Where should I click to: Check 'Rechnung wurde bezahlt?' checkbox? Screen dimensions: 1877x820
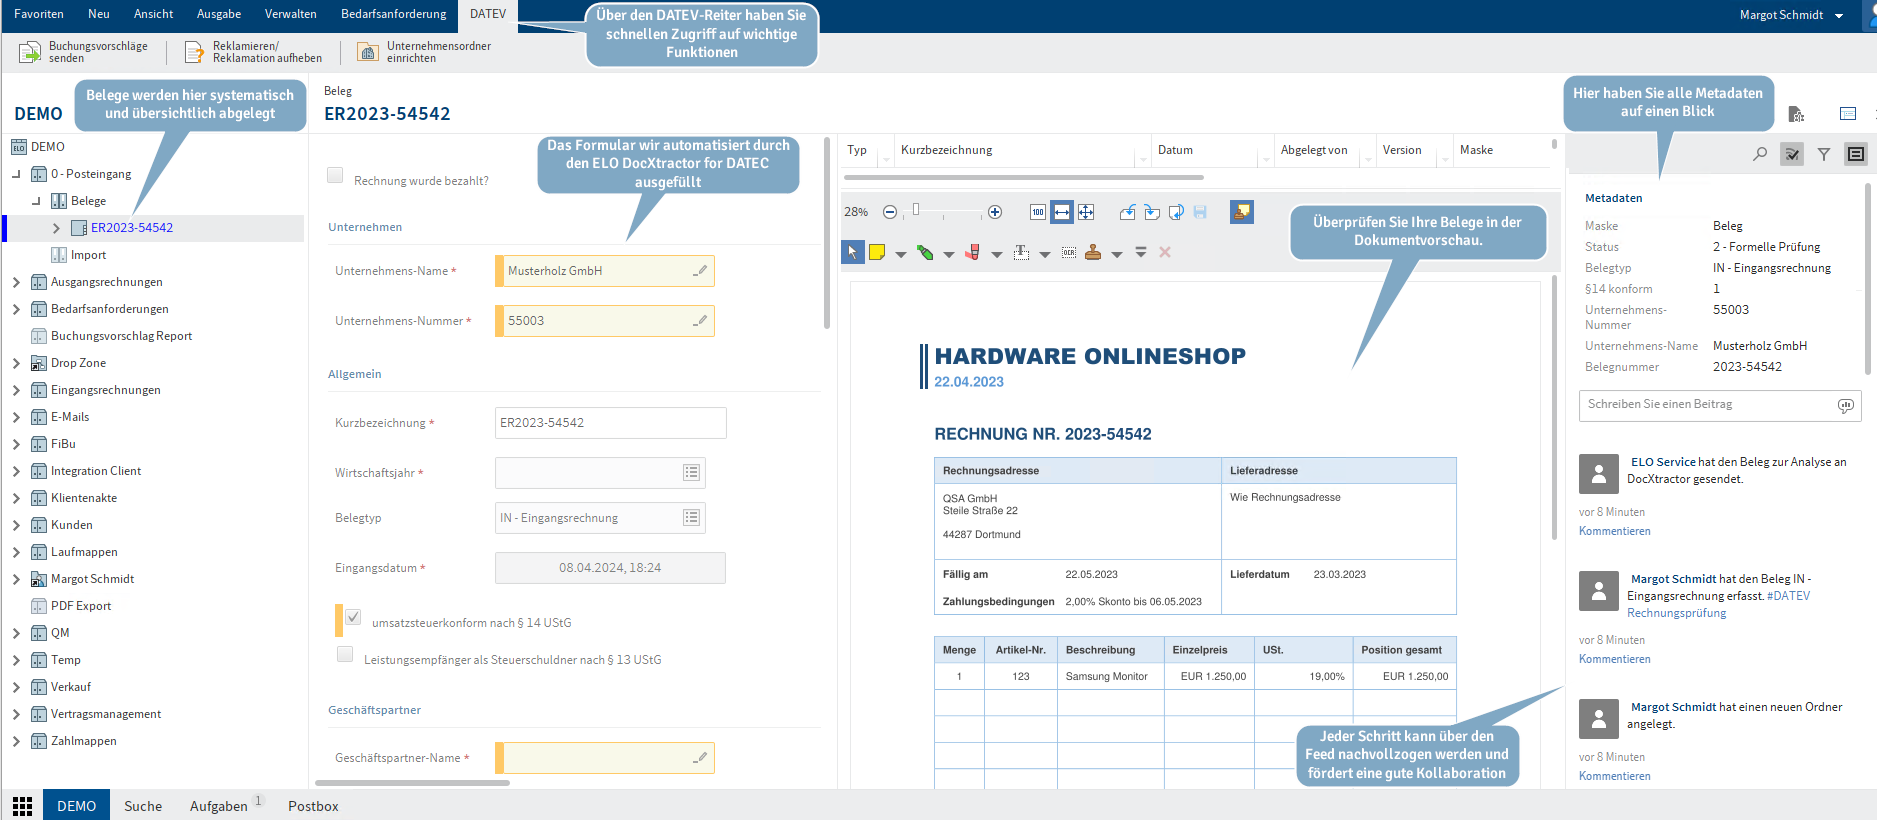tap(335, 175)
